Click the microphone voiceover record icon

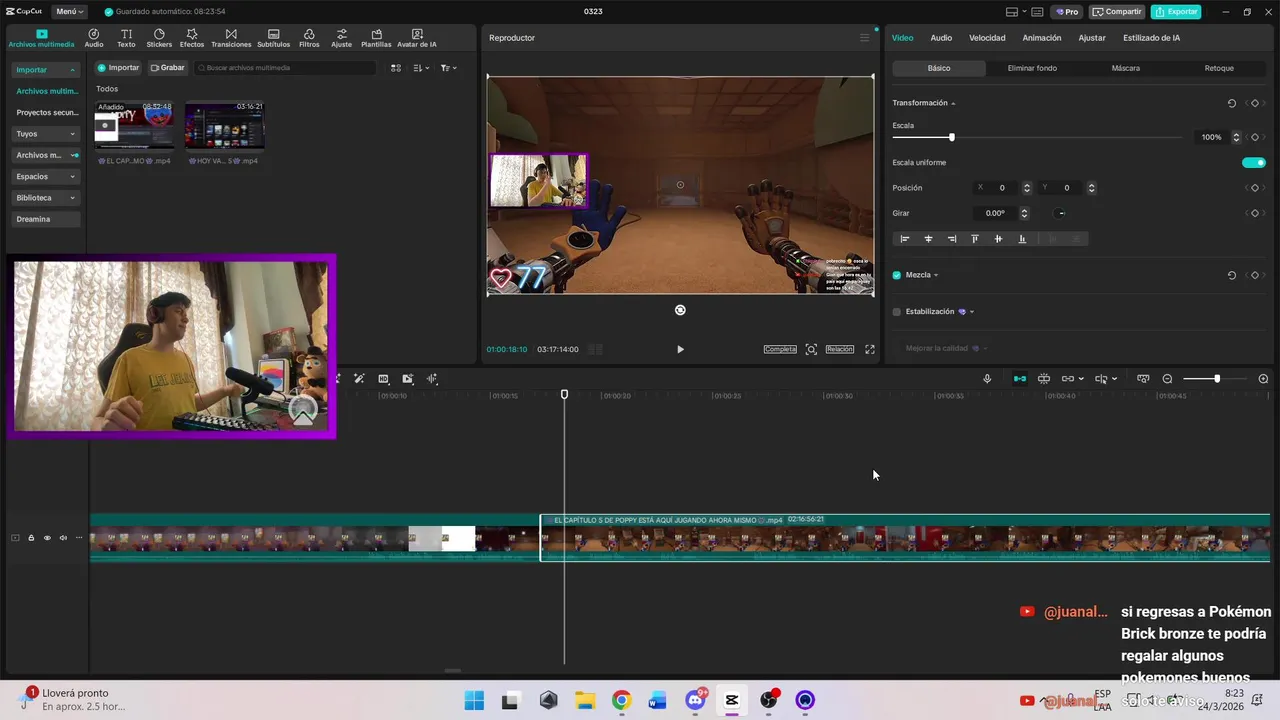click(x=987, y=379)
